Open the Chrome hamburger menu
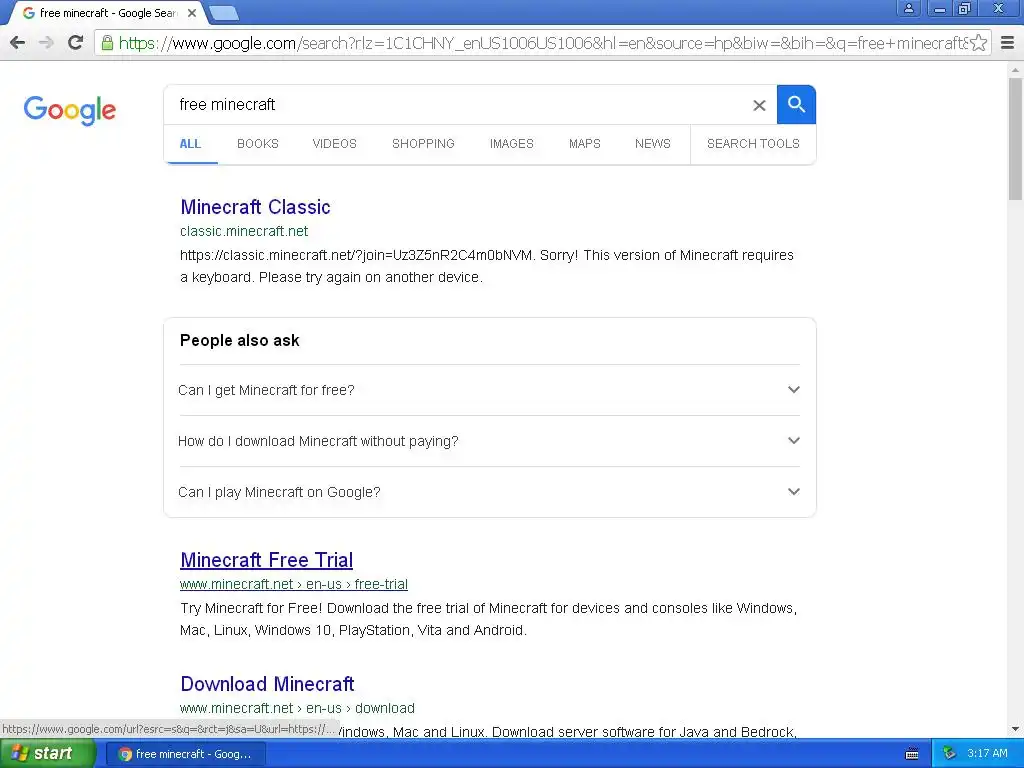 (x=1008, y=43)
